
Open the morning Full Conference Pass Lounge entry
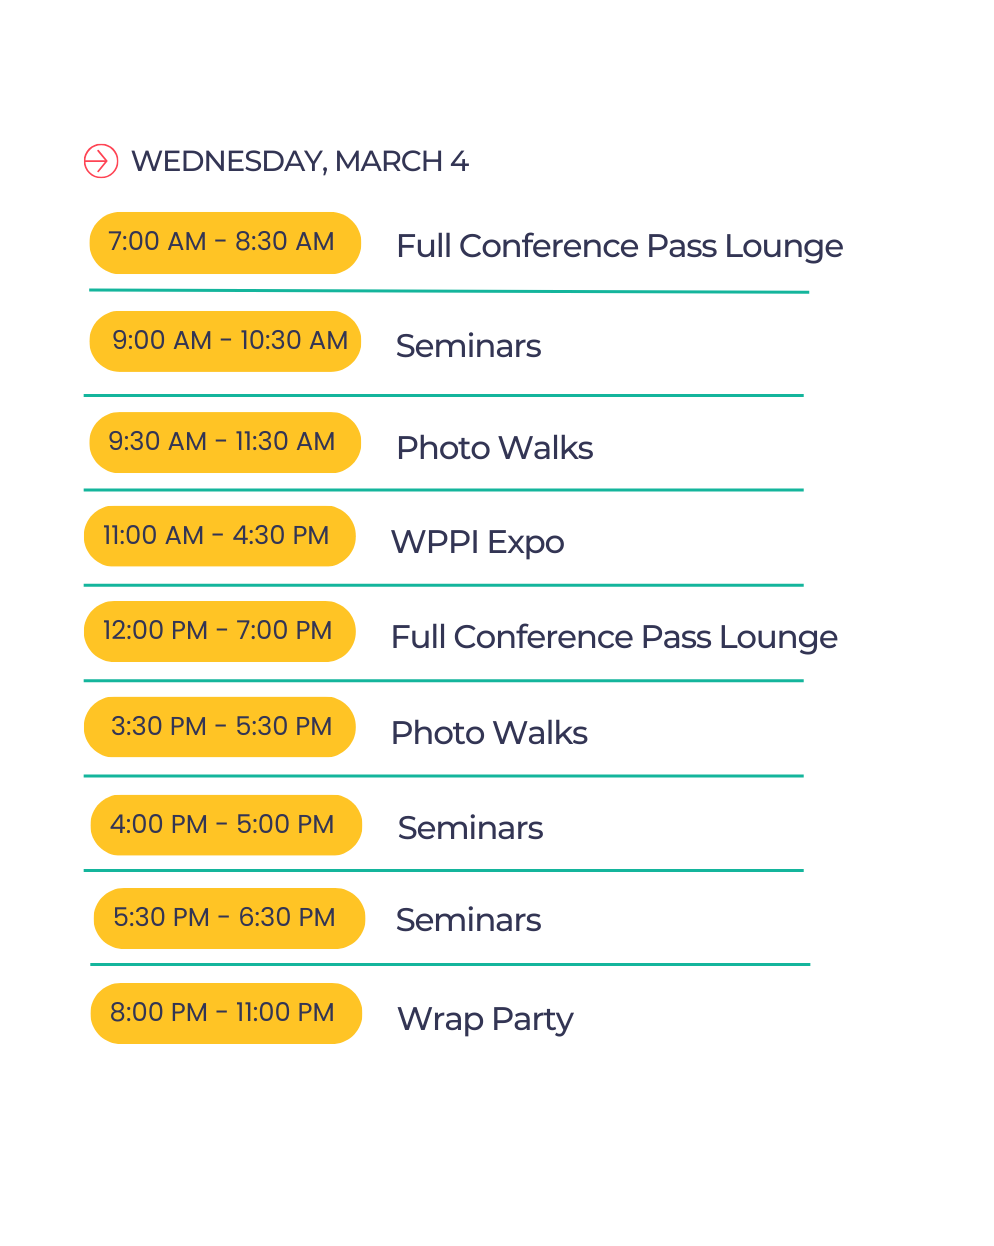[619, 246]
